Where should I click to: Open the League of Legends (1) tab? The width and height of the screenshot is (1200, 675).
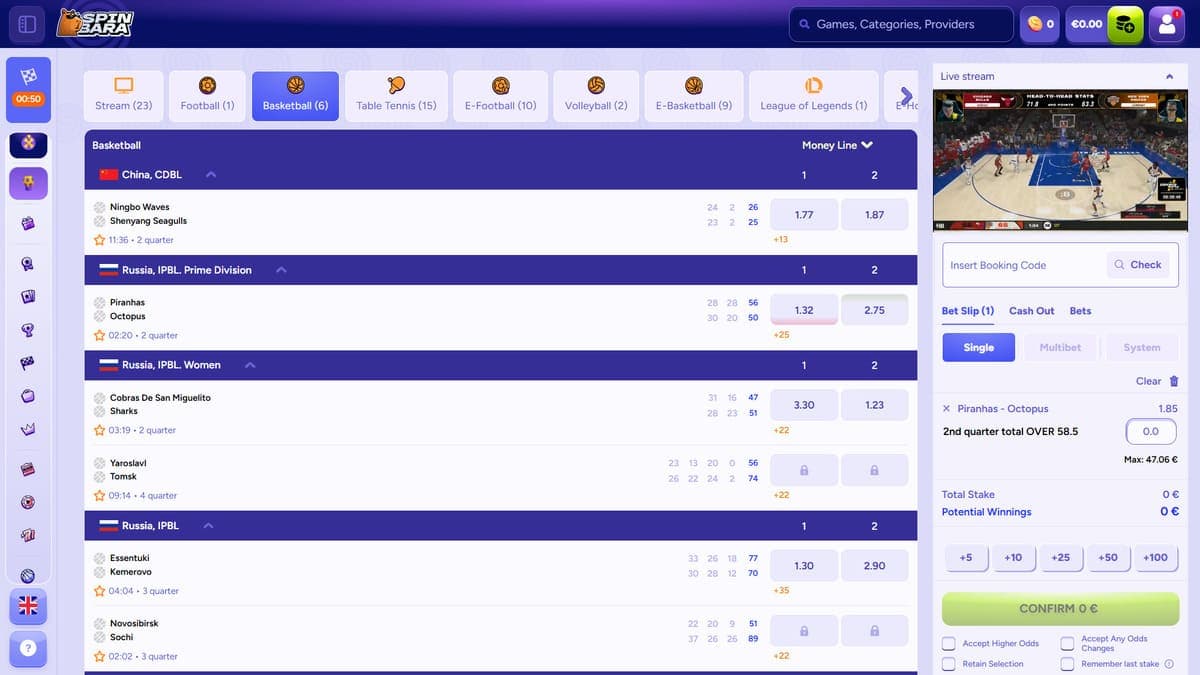point(813,96)
